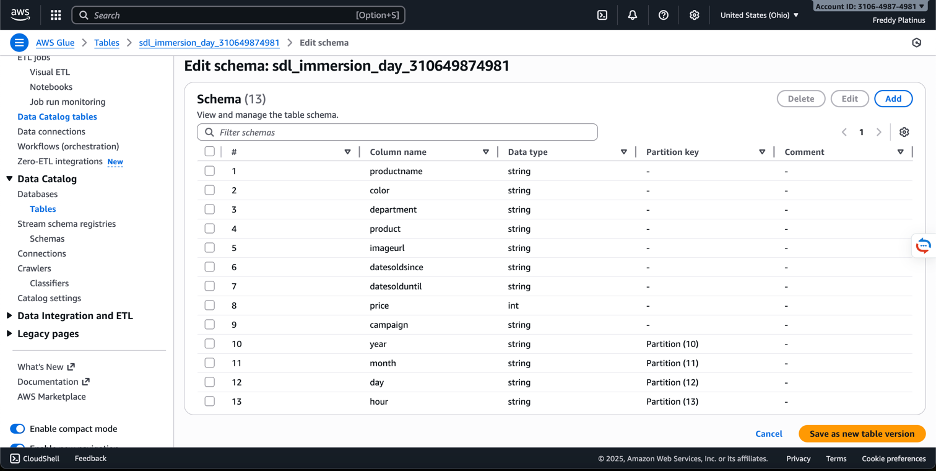Sort by Column name arrow
This screenshot has height=472, width=936.
point(486,152)
